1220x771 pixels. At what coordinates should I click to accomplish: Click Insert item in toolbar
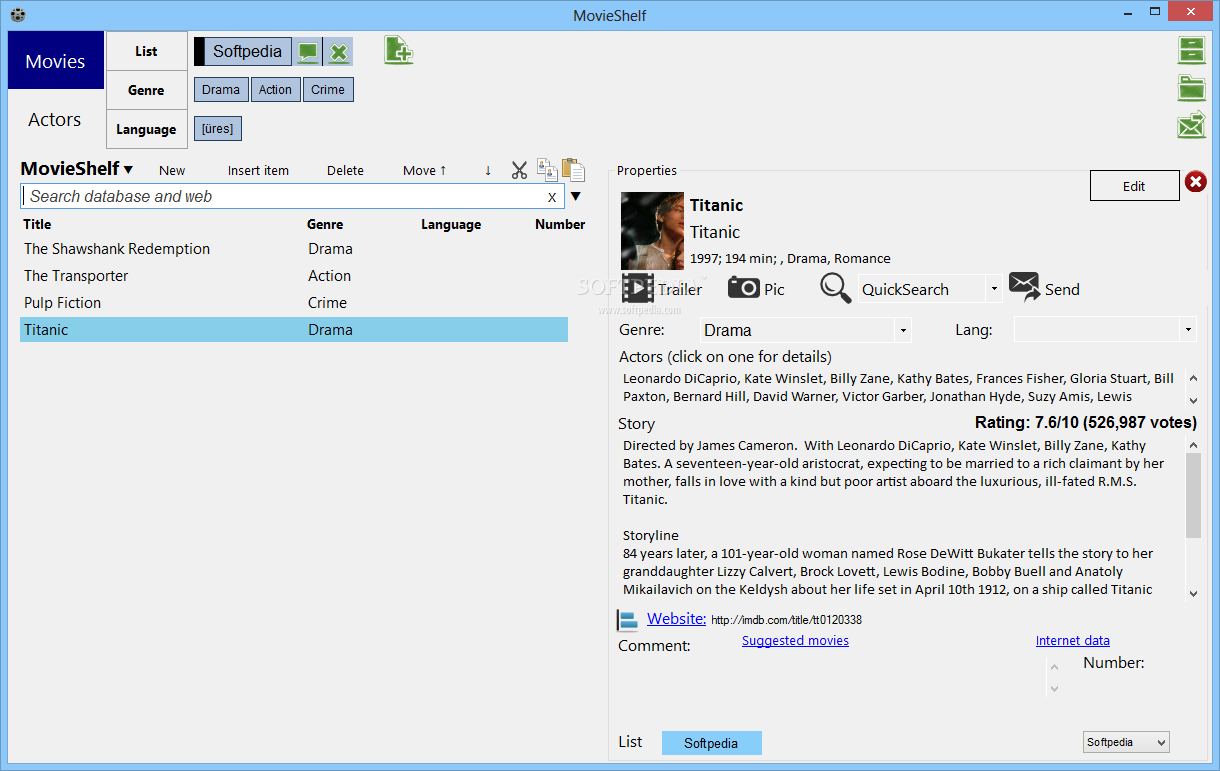(258, 170)
